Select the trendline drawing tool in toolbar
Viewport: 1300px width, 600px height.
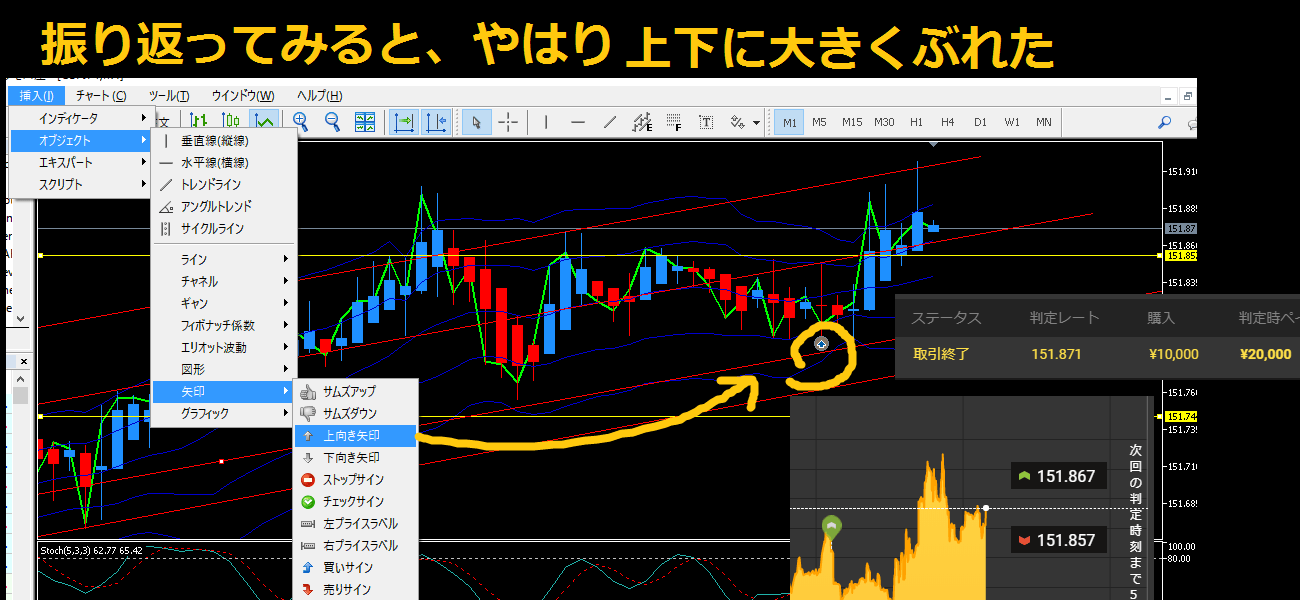610,122
